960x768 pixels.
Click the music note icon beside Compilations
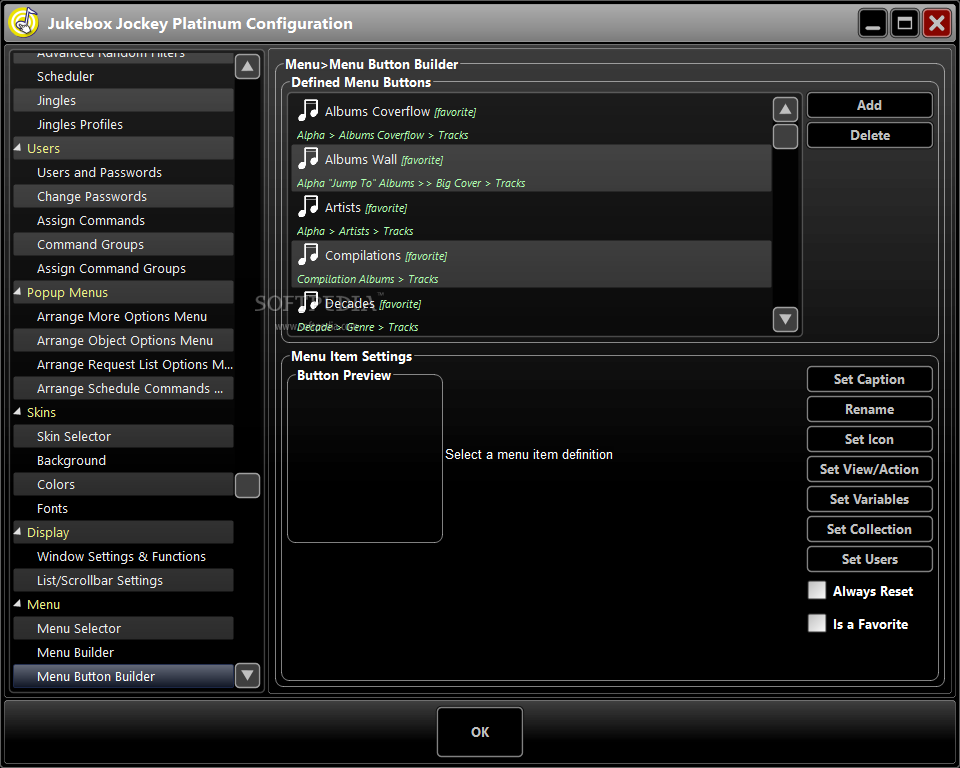308,254
